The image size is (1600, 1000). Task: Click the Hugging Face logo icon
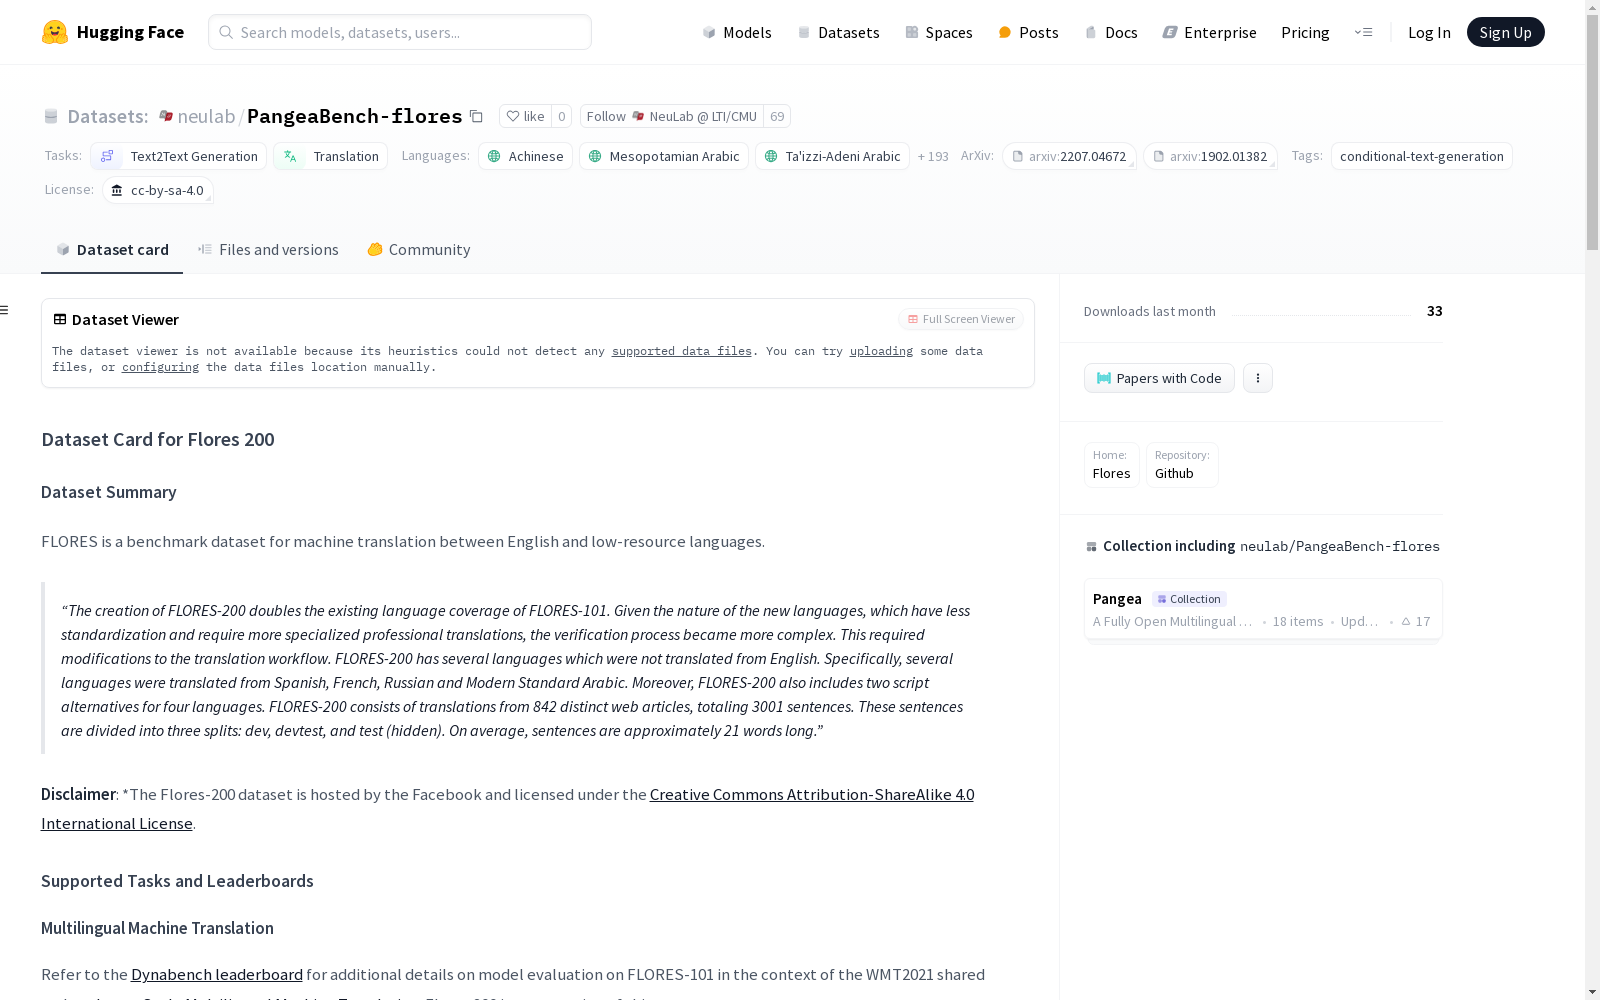55,32
